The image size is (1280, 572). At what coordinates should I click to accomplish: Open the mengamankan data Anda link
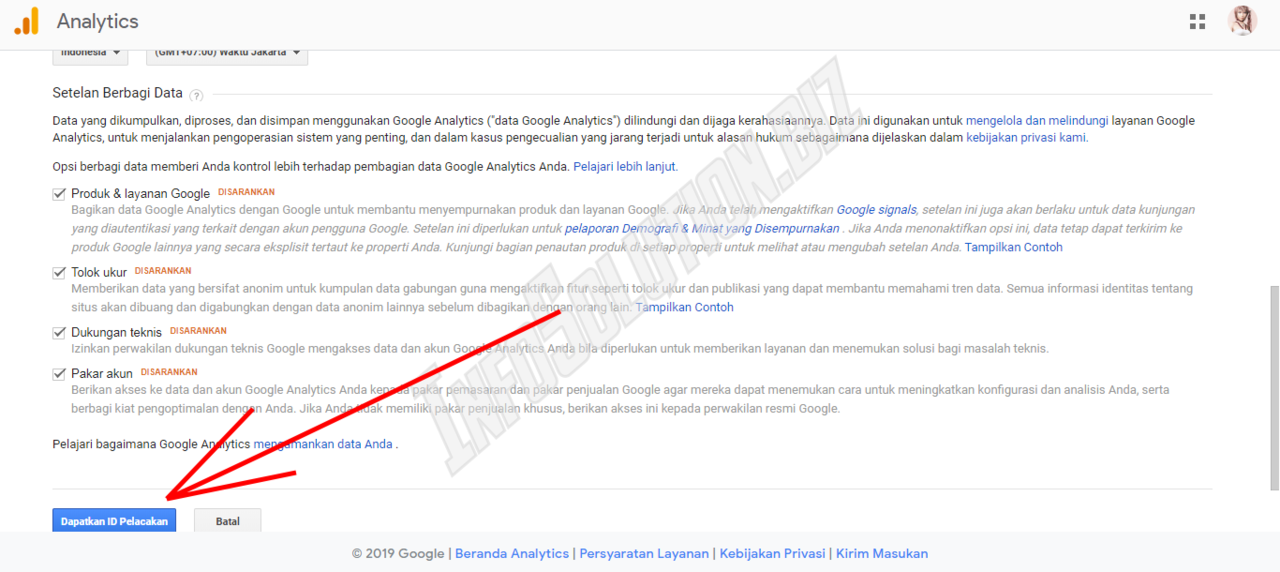(x=323, y=444)
